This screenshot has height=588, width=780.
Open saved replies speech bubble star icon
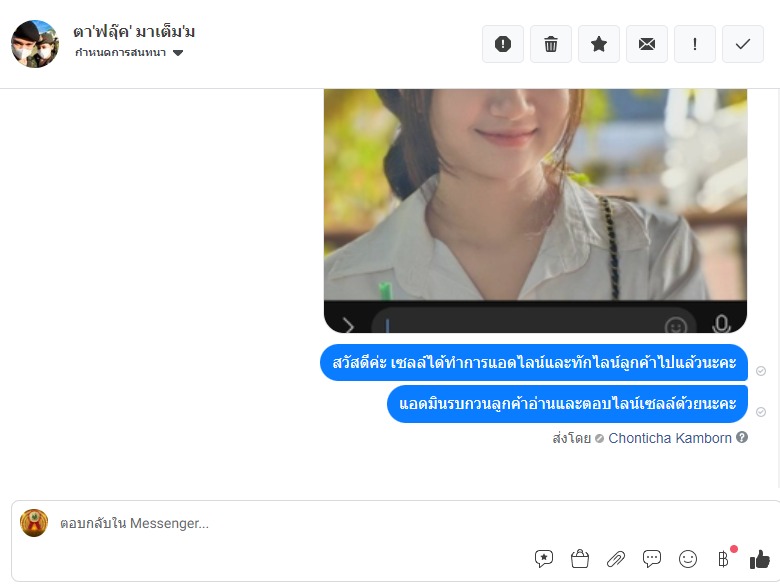coord(544,559)
